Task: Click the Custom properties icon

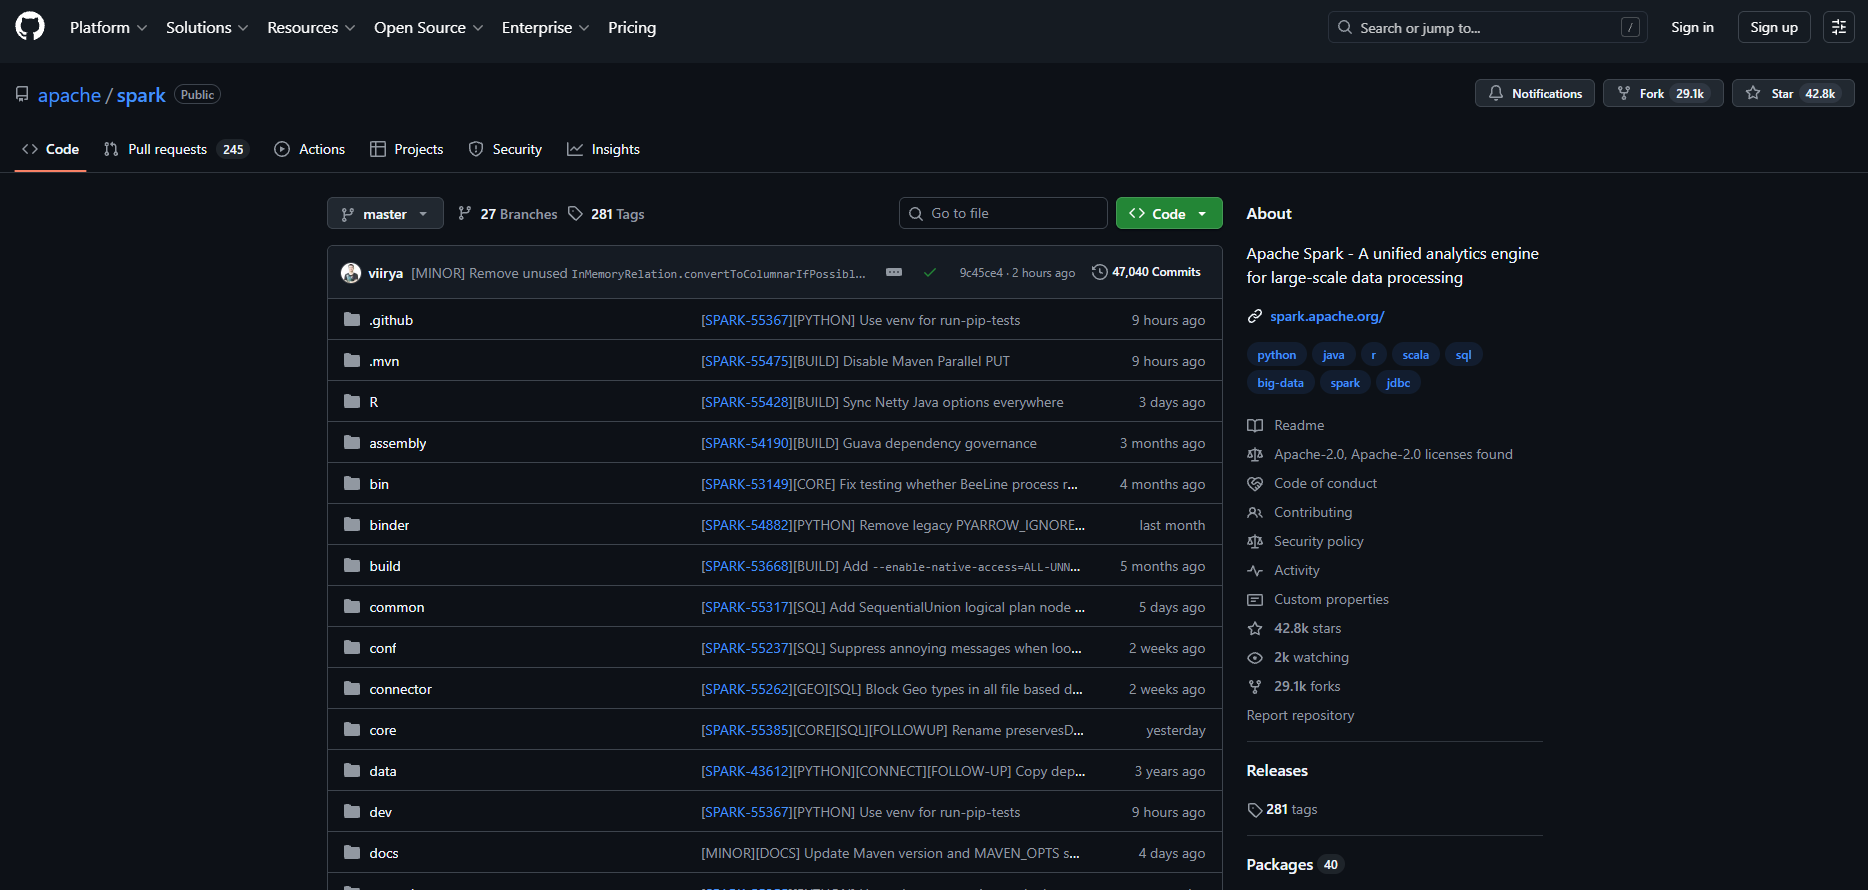Action: tap(1255, 599)
